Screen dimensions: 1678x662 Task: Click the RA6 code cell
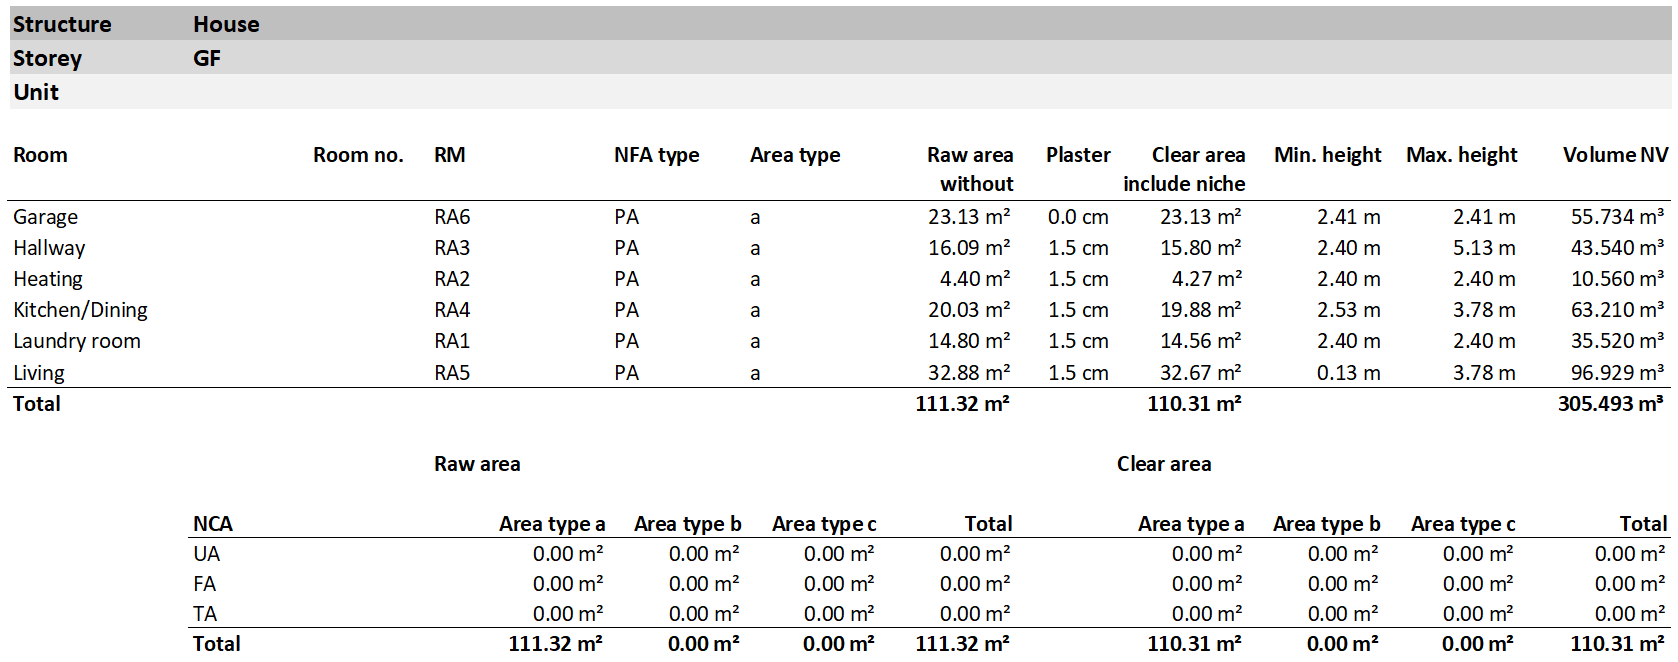point(452,217)
